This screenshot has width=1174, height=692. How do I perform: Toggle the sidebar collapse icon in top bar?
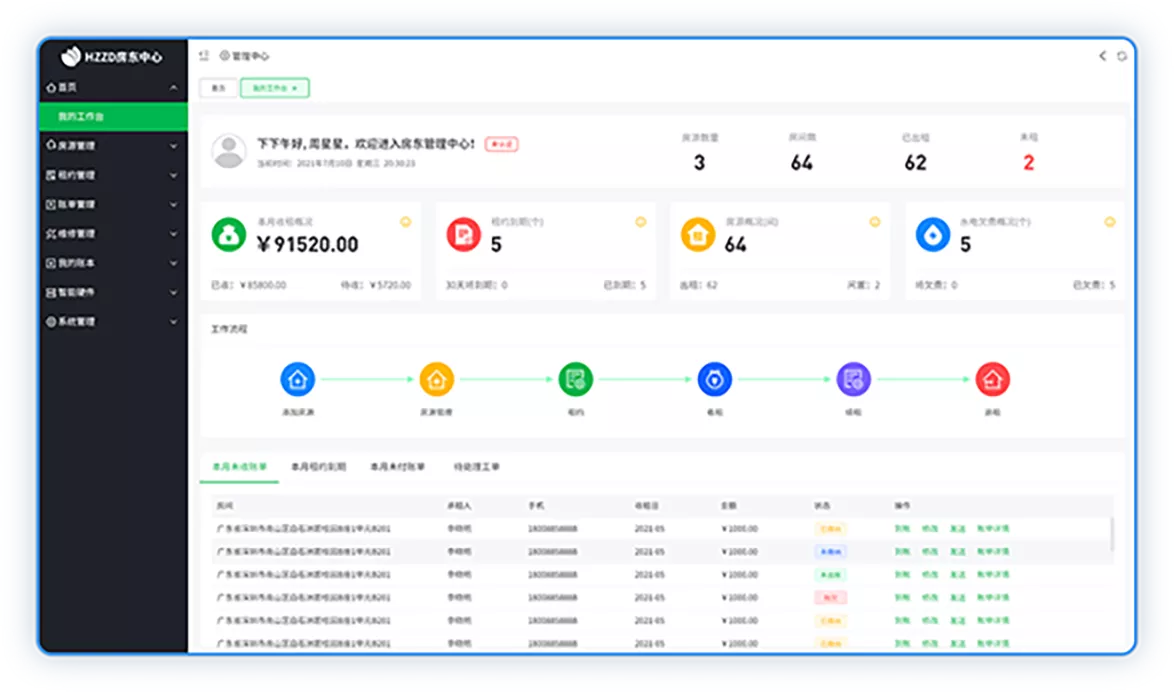coord(204,55)
